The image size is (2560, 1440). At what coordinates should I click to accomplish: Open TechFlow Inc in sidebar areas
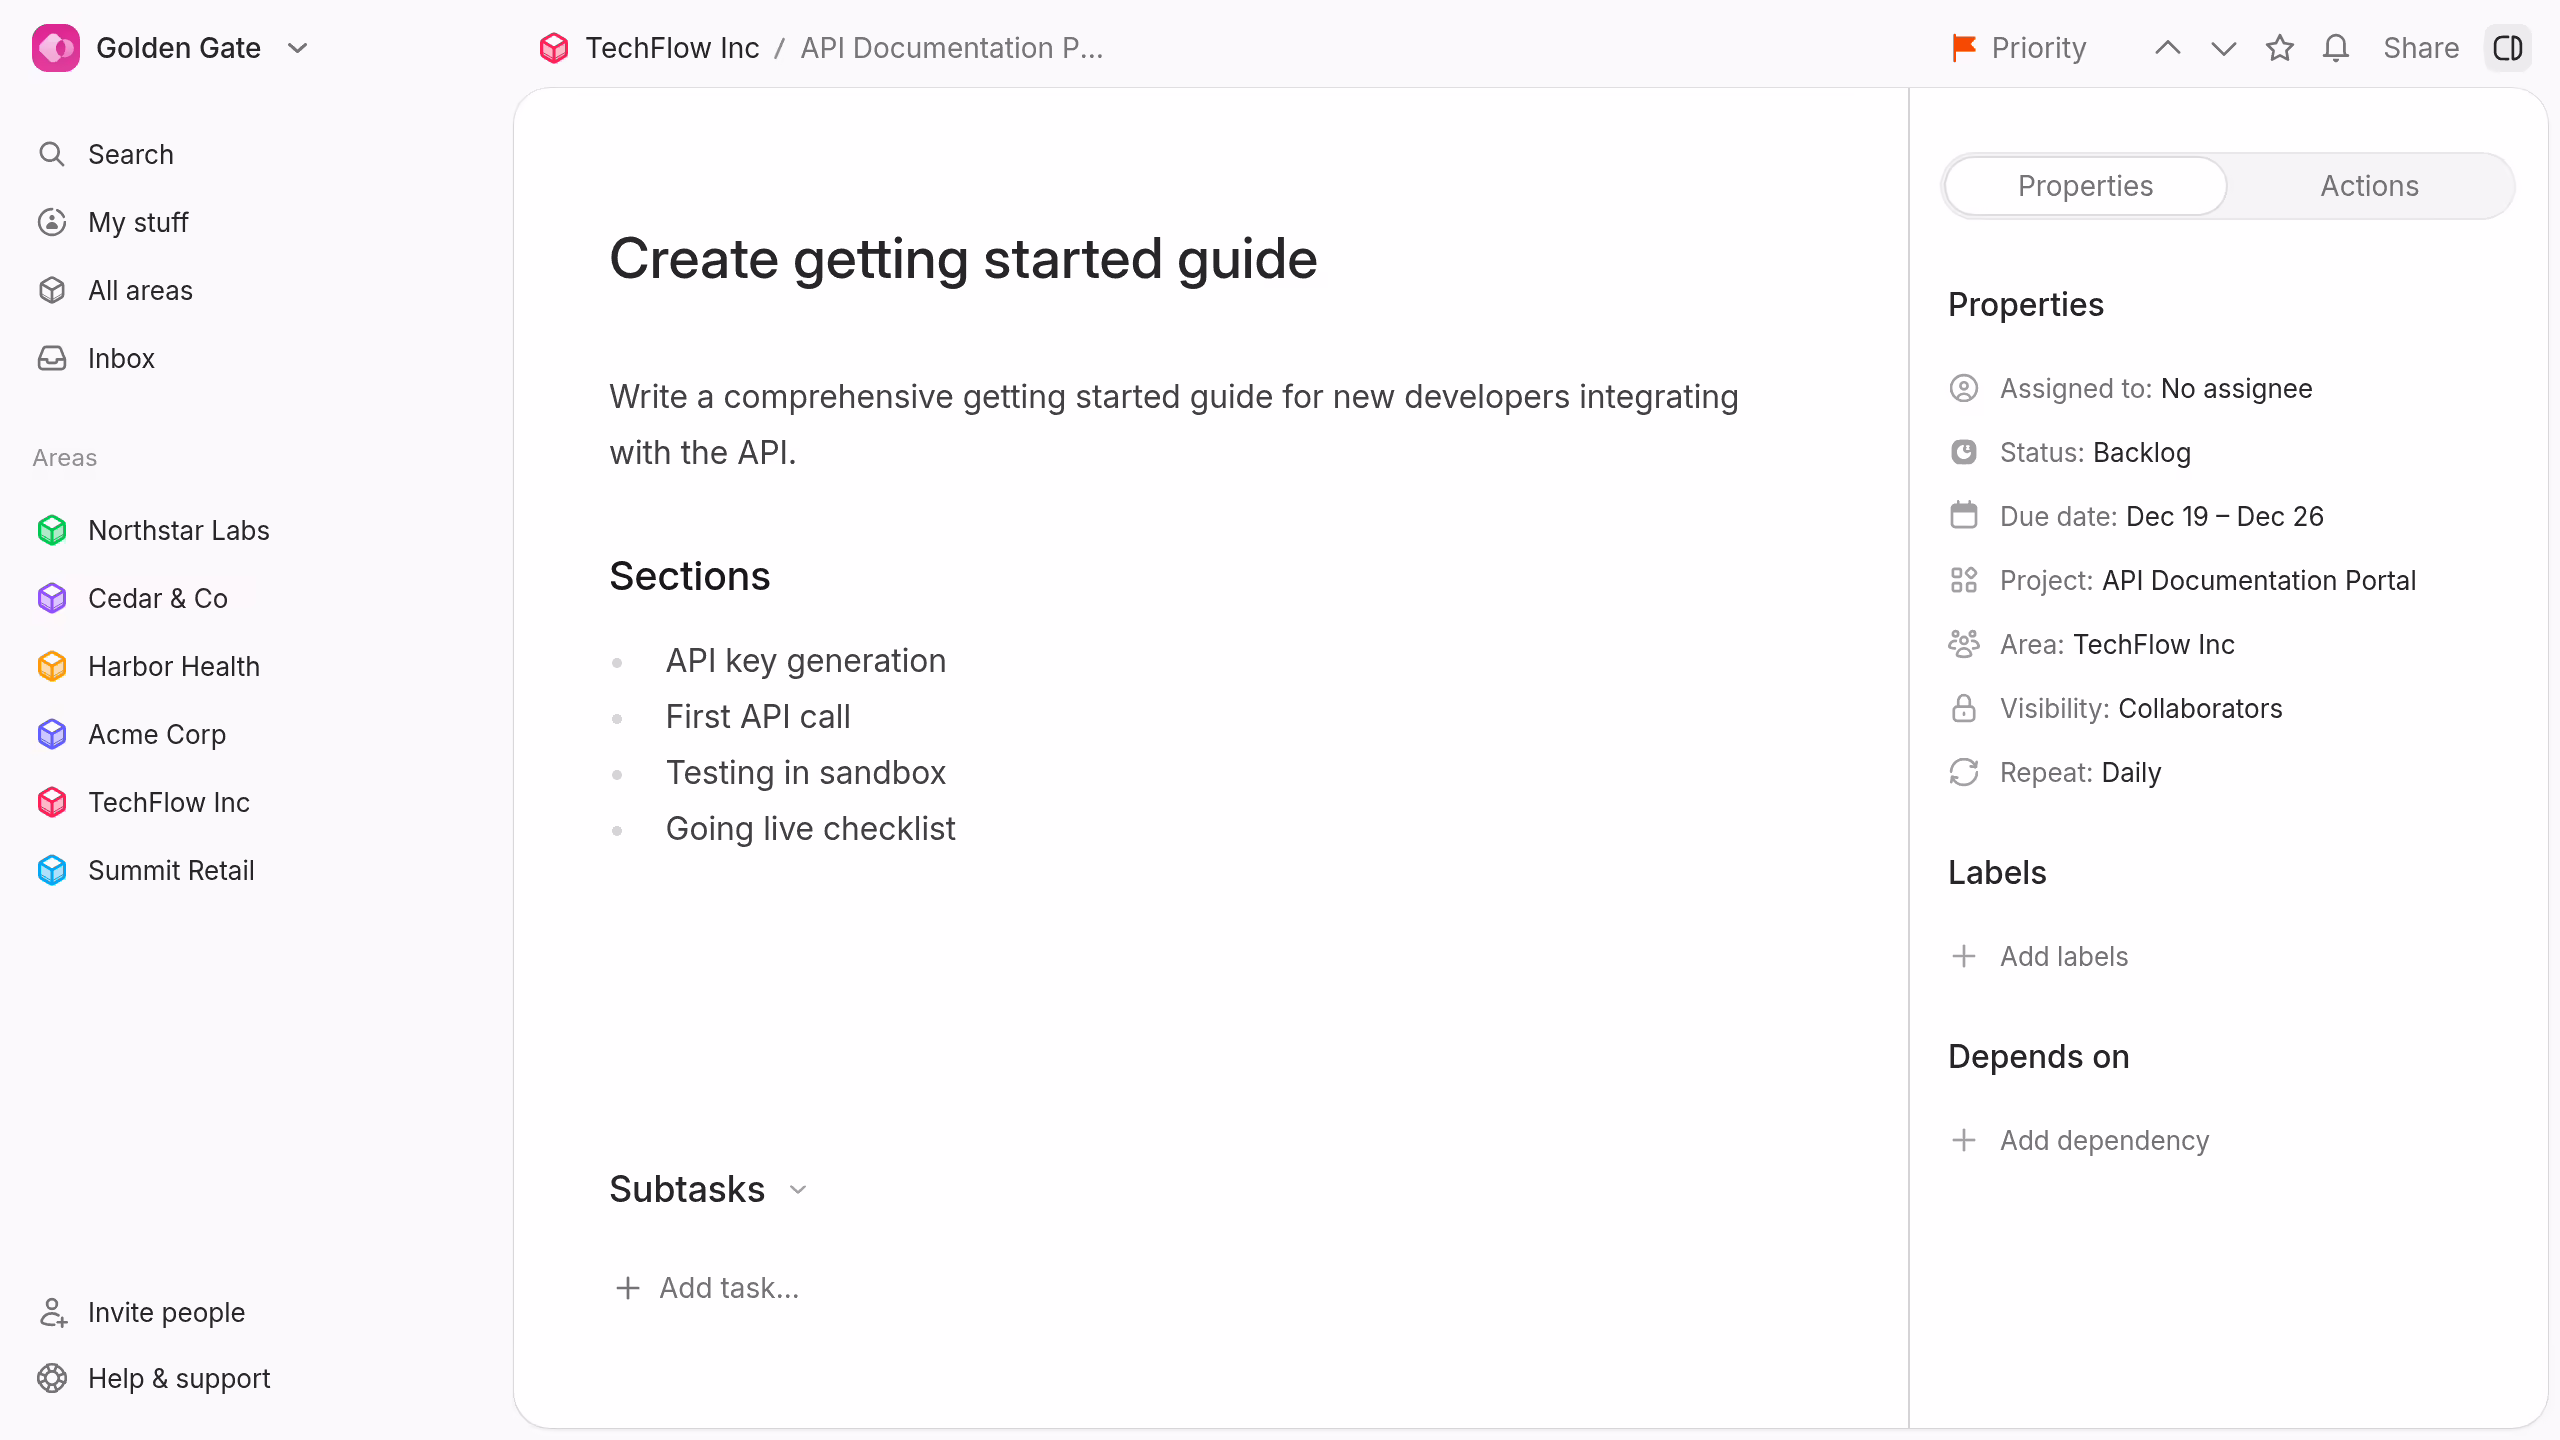pyautogui.click(x=143, y=802)
